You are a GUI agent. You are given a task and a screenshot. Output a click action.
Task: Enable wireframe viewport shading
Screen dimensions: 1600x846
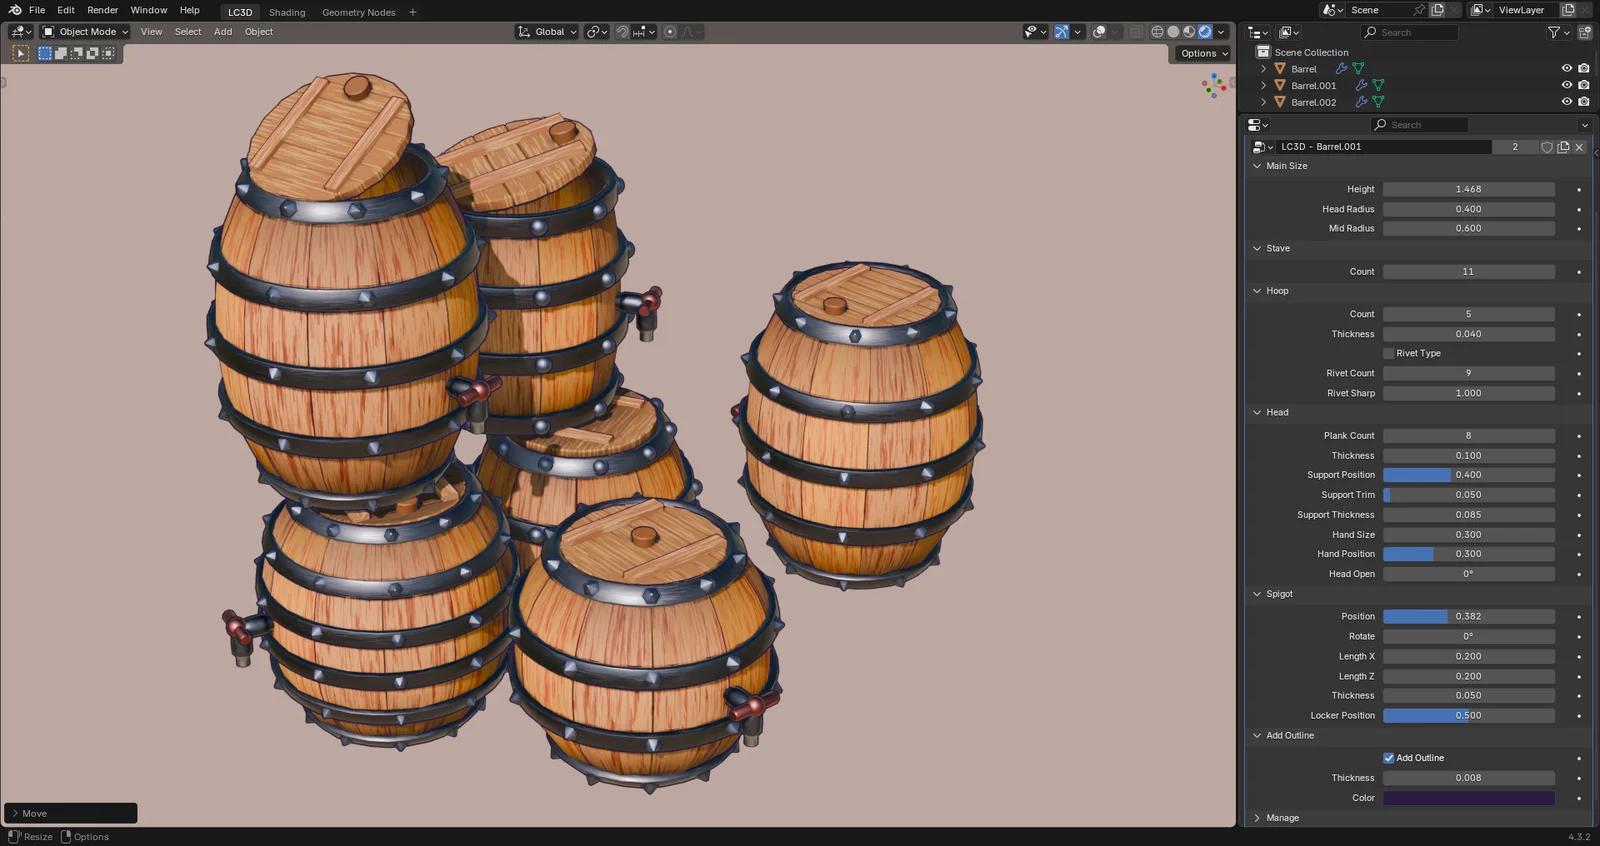pos(1157,32)
